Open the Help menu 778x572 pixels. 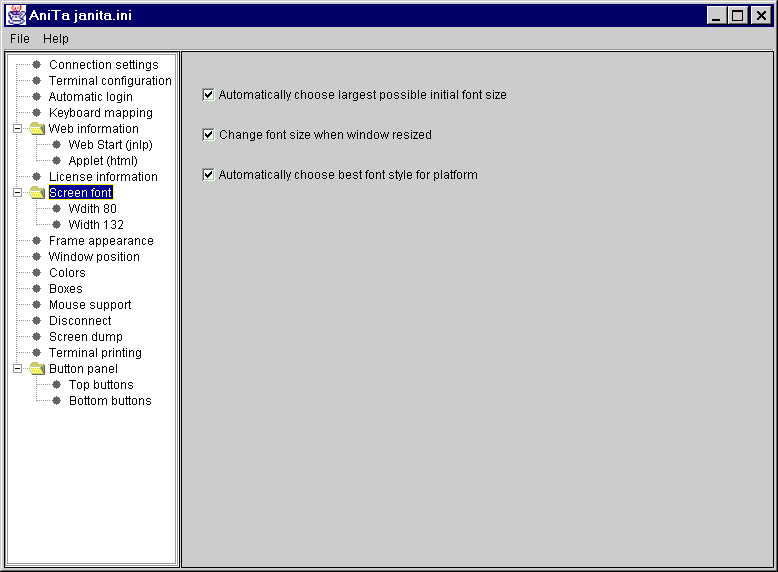point(56,39)
